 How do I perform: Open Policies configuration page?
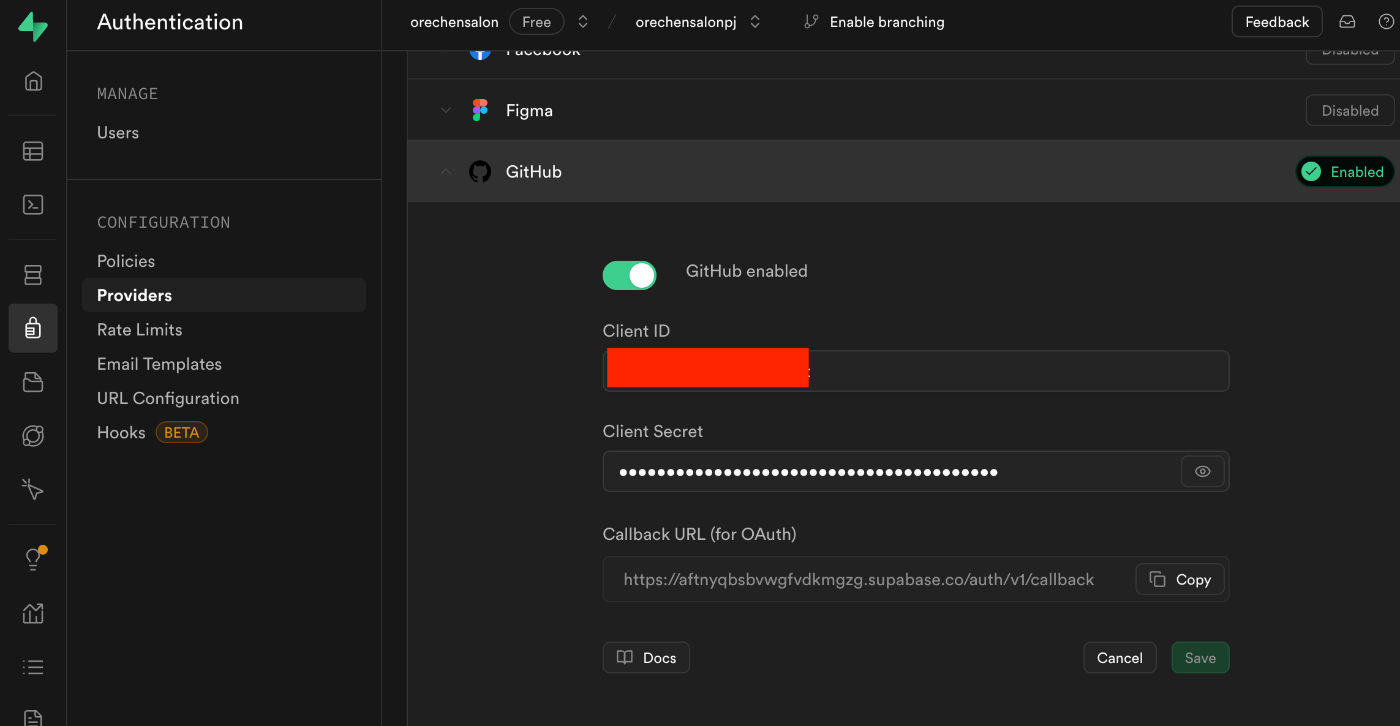point(126,261)
